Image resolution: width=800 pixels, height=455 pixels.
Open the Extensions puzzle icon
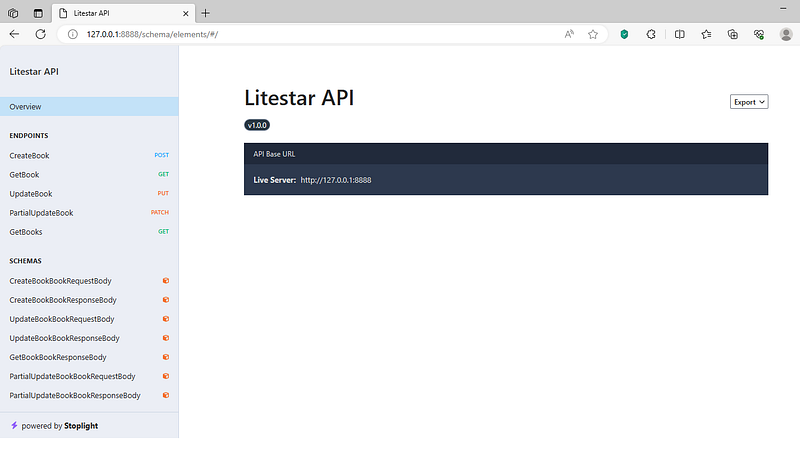coord(651,34)
